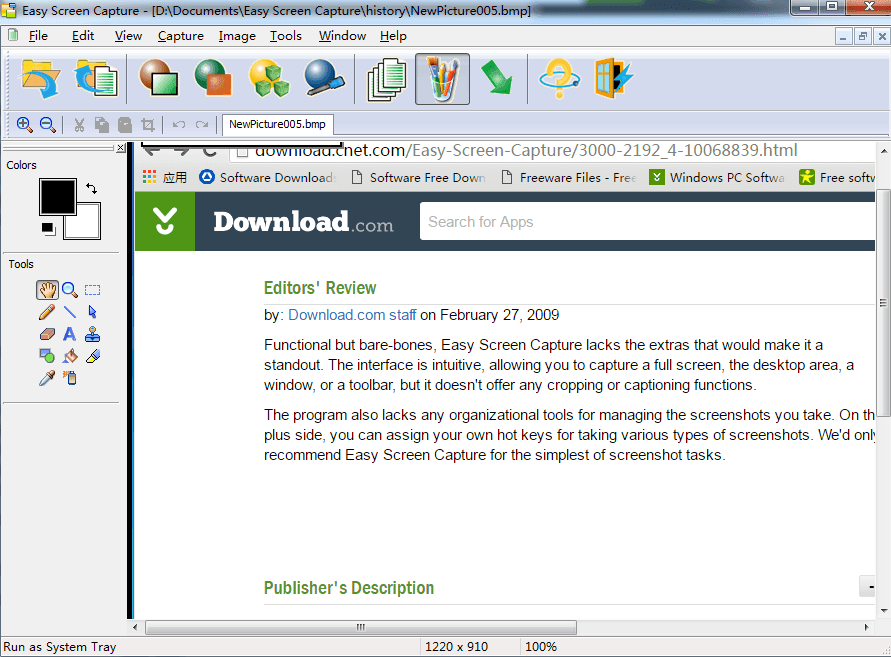
Task: Reset colors to default black and white
Action: coord(48,228)
